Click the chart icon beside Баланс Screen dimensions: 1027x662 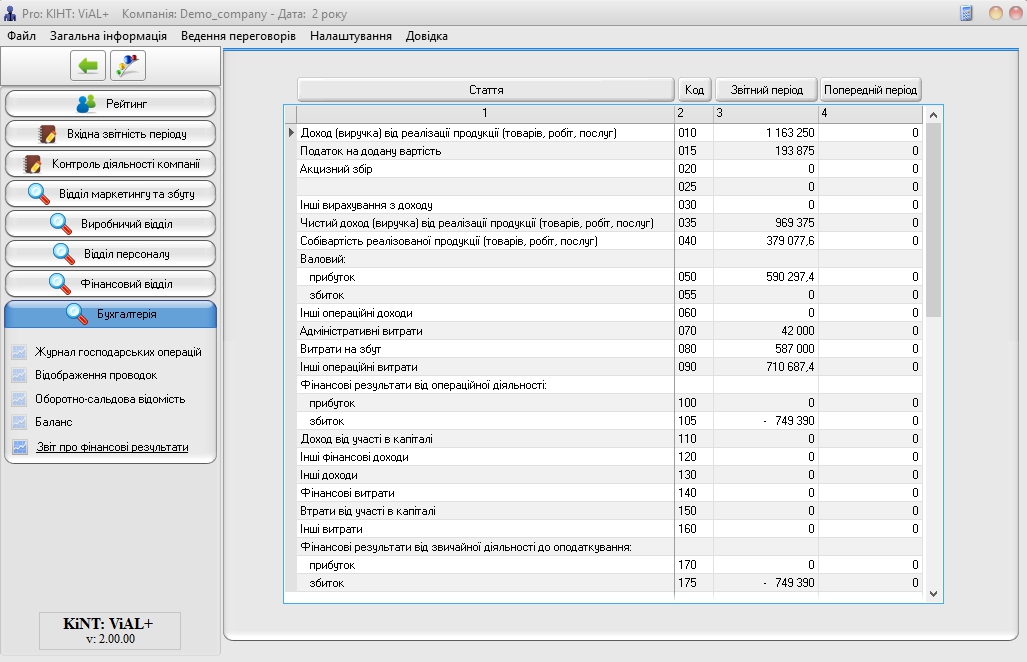[19, 422]
